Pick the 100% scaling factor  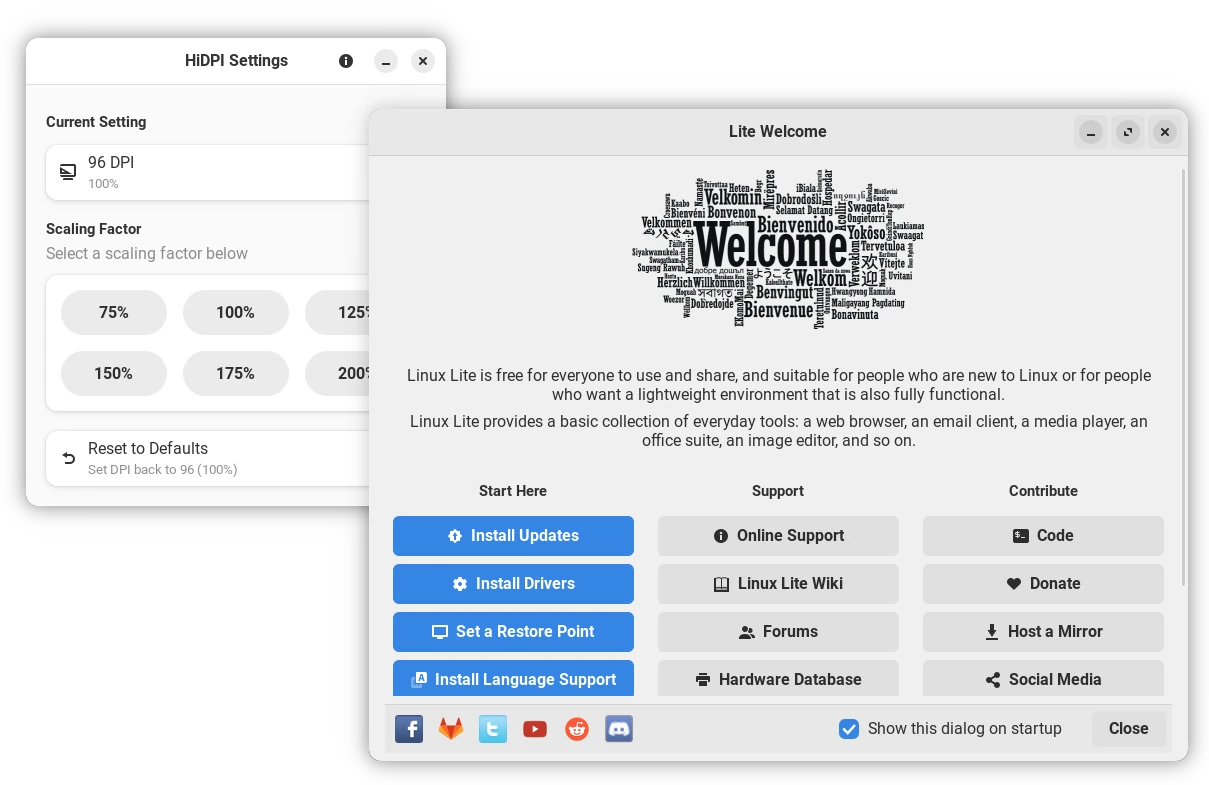click(x=236, y=313)
